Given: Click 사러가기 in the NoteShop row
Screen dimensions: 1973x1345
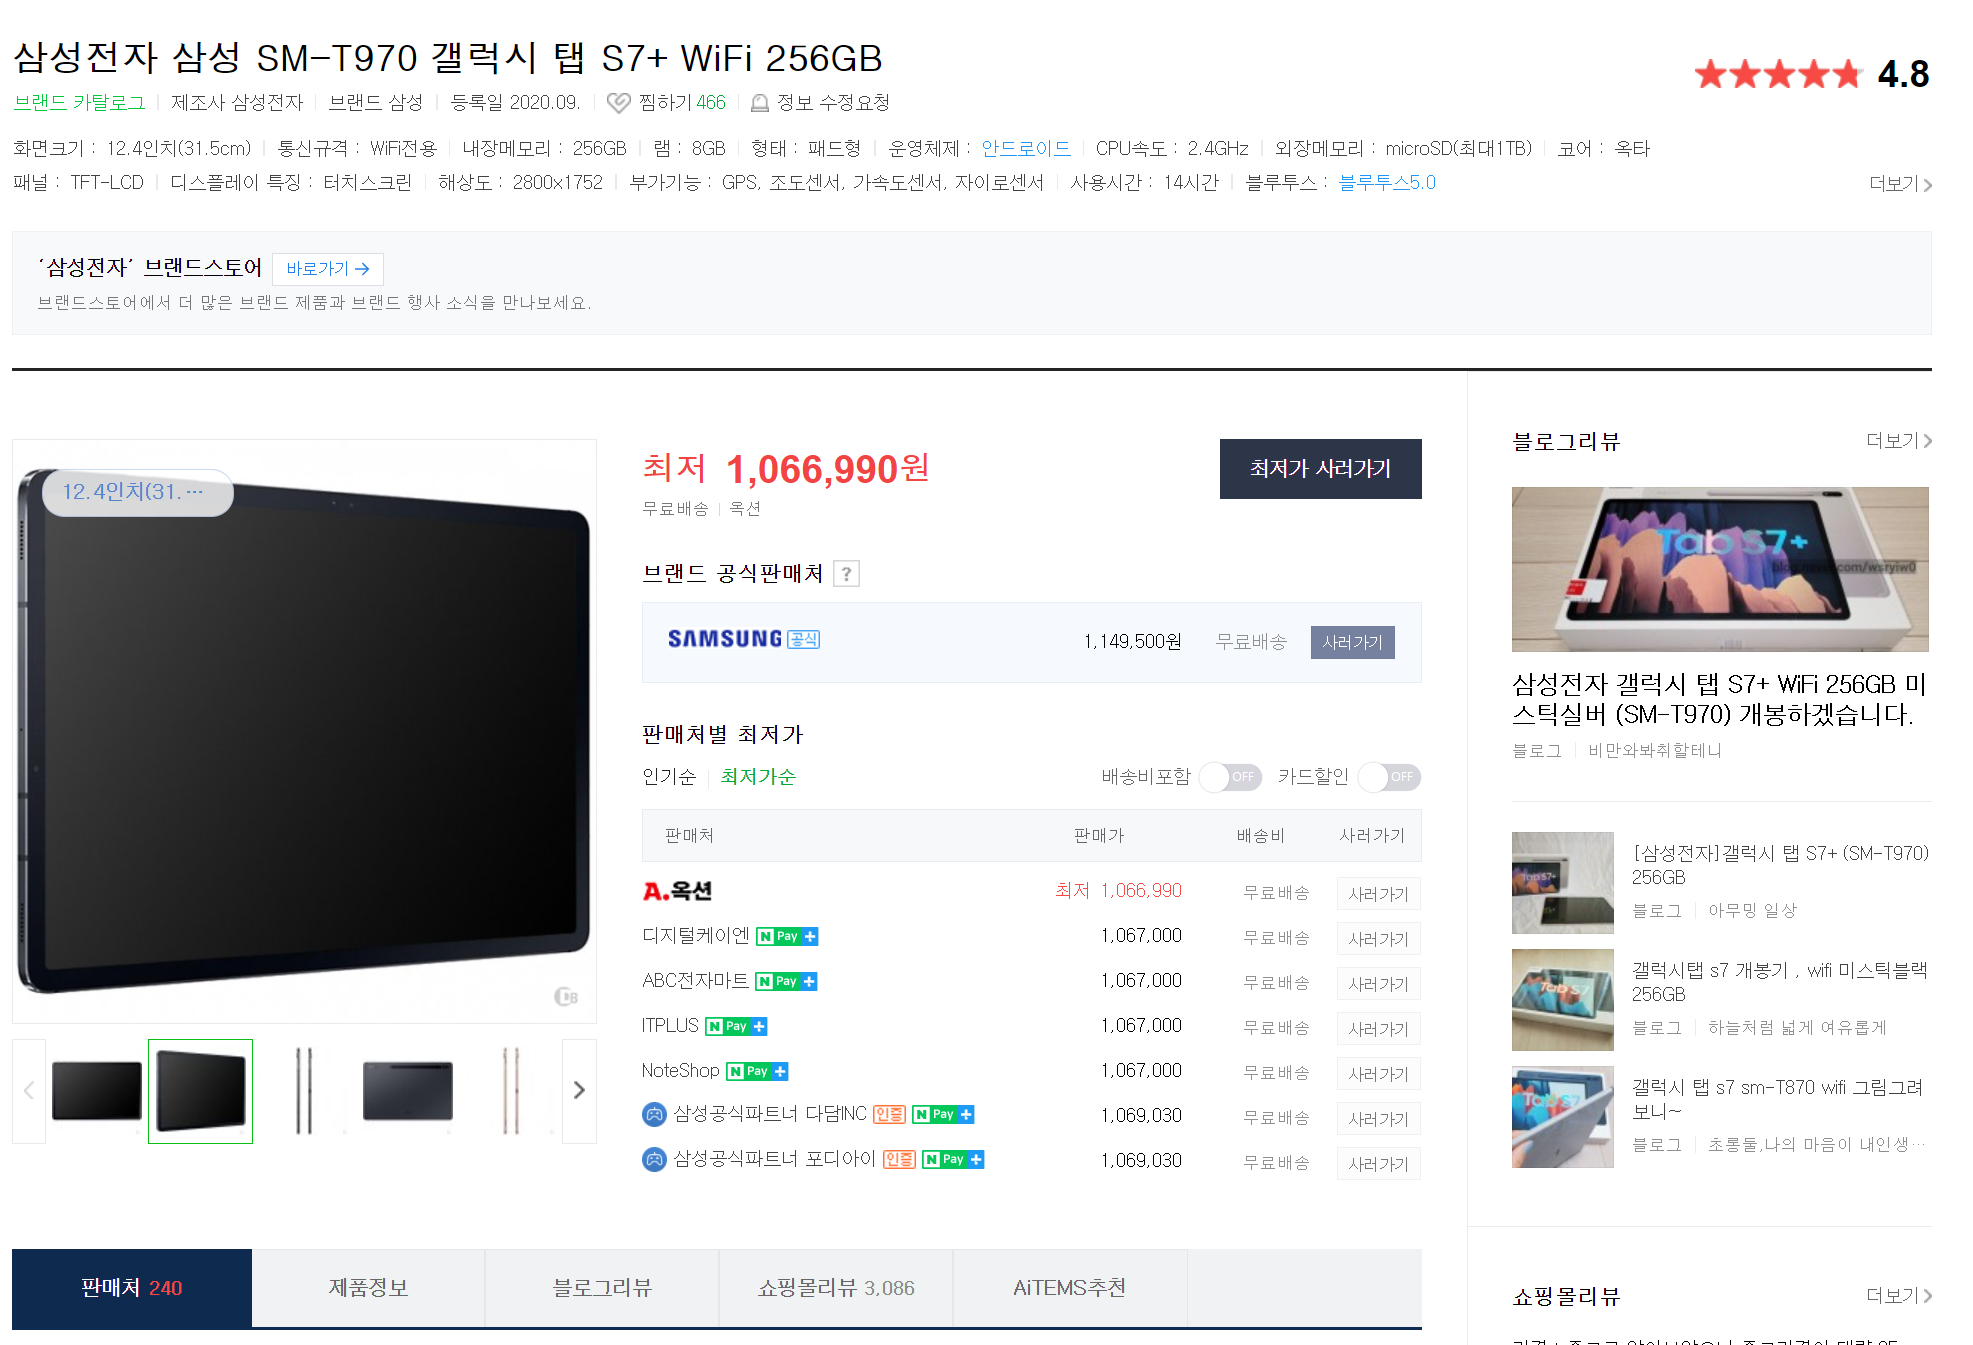Looking at the screenshot, I should pos(1378,1074).
